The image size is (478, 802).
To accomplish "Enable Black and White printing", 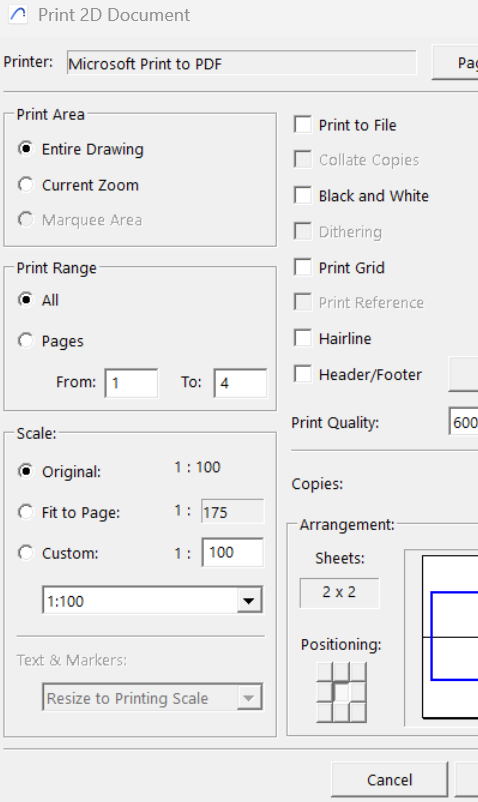I will (303, 195).
